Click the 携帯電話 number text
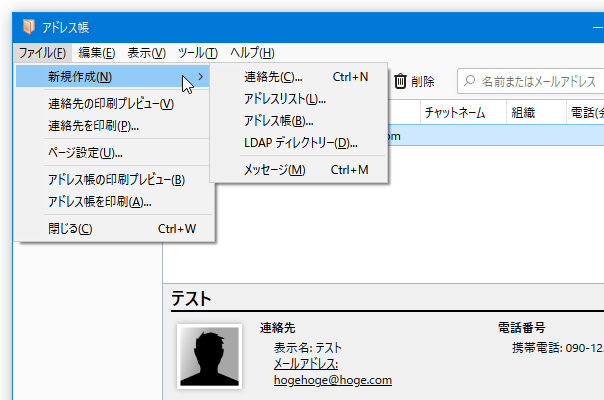604x400 pixels. pos(558,348)
